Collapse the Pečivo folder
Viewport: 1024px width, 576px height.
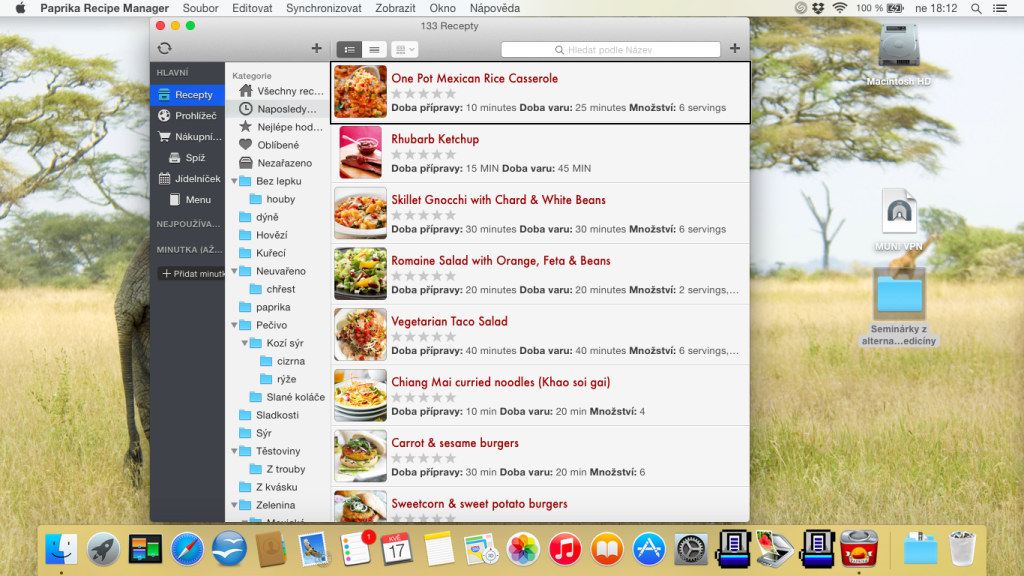point(234,325)
